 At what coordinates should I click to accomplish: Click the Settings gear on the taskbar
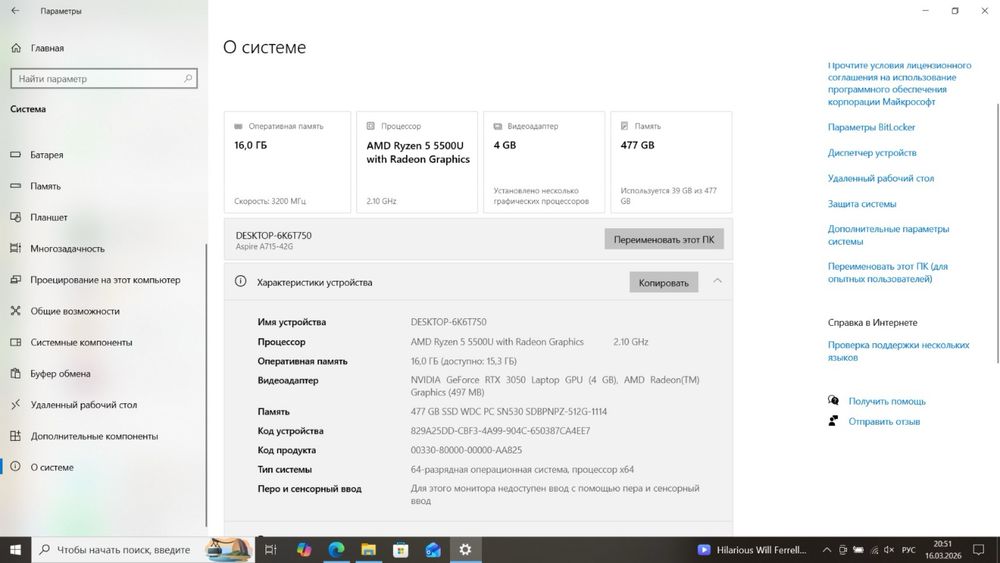point(465,550)
